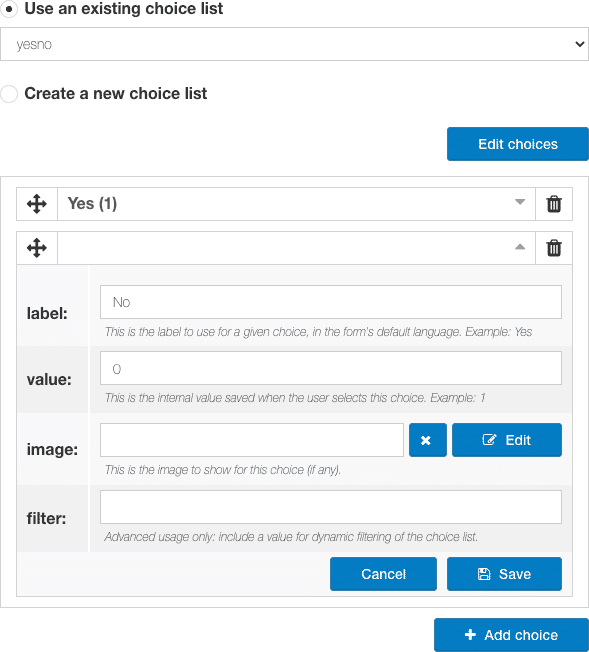Click the 'filter:' field caption
The width and height of the screenshot is (589, 652).
(x=47, y=519)
